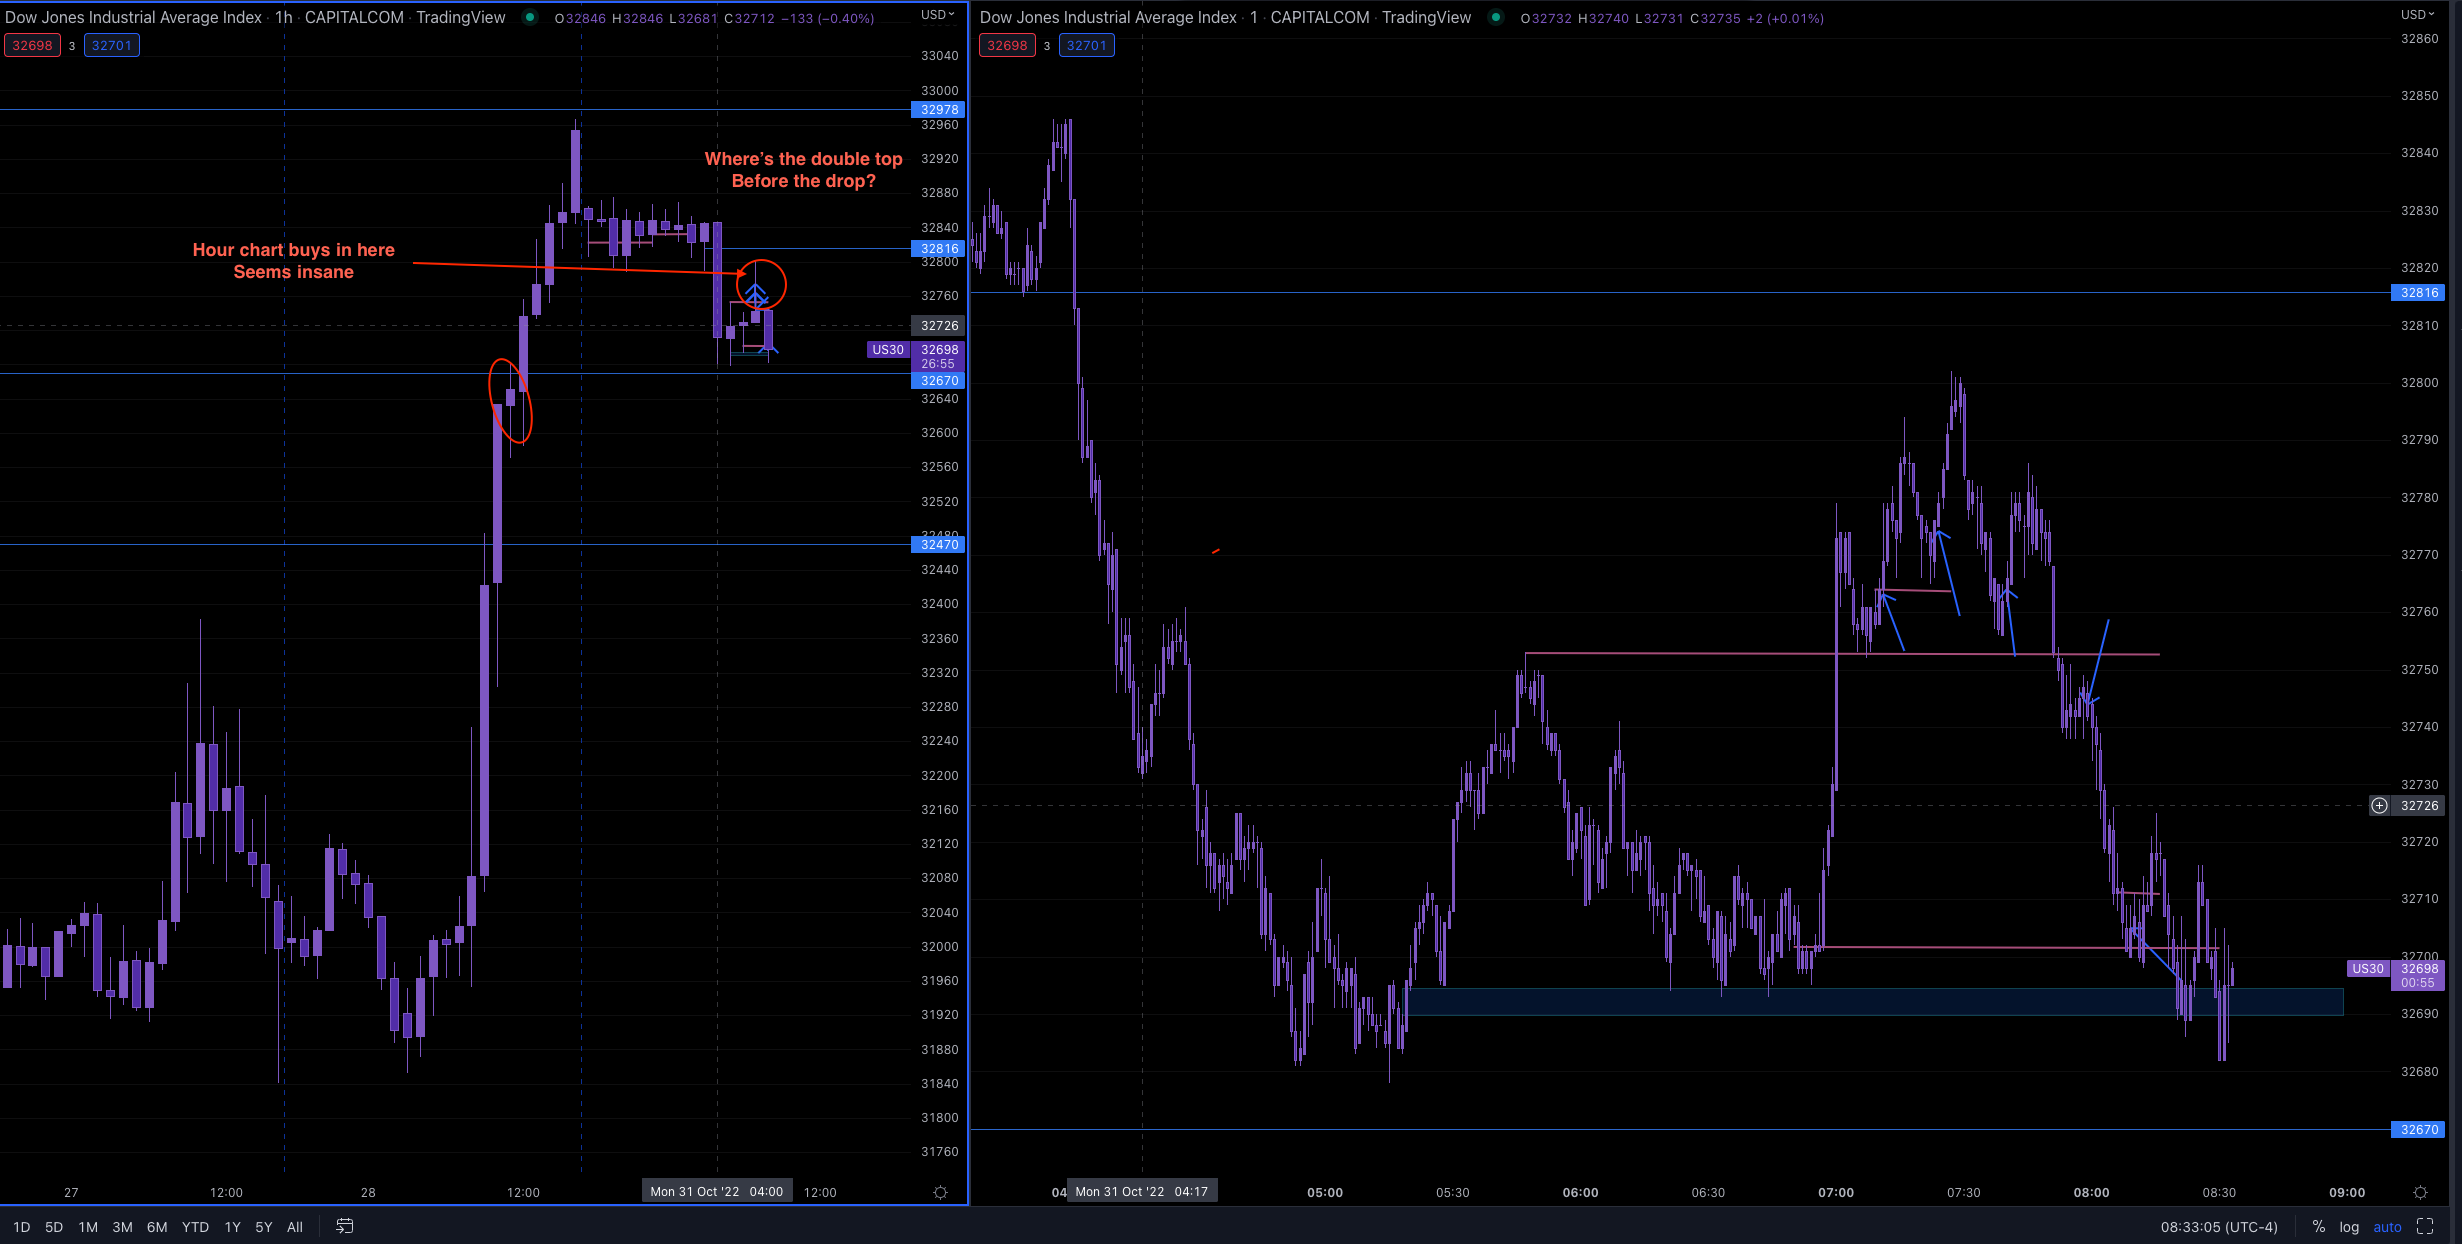This screenshot has width=2462, height=1244.
Task: Open the timezone menu showing UTC-4
Action: pyautogui.click(x=2218, y=1226)
